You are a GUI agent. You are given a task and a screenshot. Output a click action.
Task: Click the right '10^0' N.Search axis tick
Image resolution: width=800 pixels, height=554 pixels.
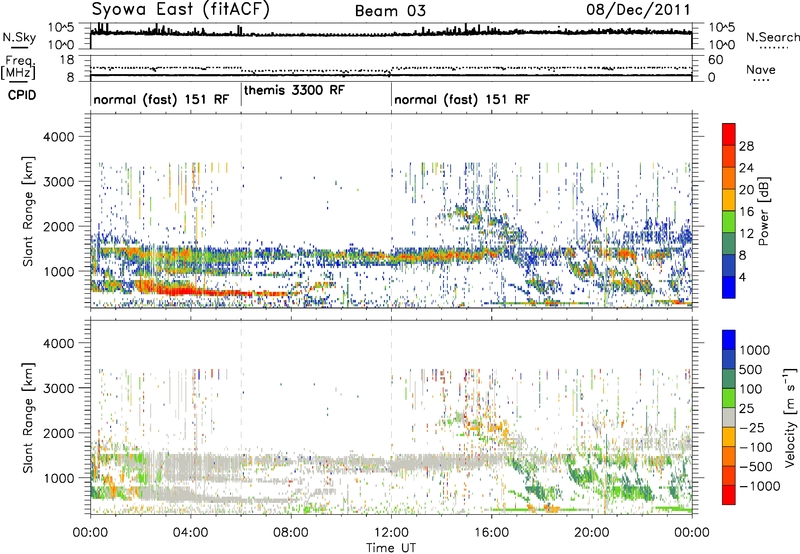coord(722,44)
